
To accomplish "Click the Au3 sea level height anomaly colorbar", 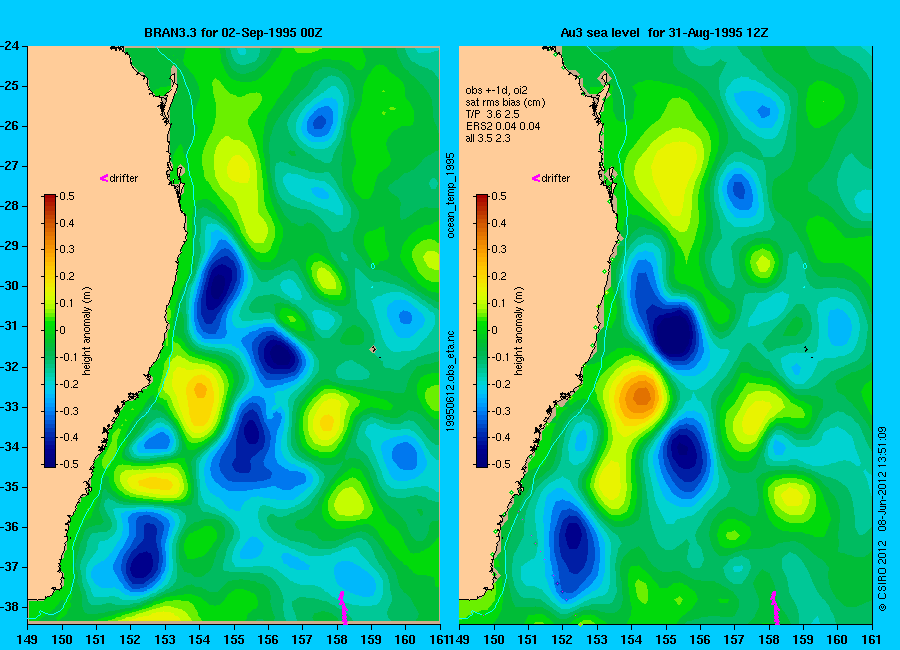I will [x=482, y=331].
